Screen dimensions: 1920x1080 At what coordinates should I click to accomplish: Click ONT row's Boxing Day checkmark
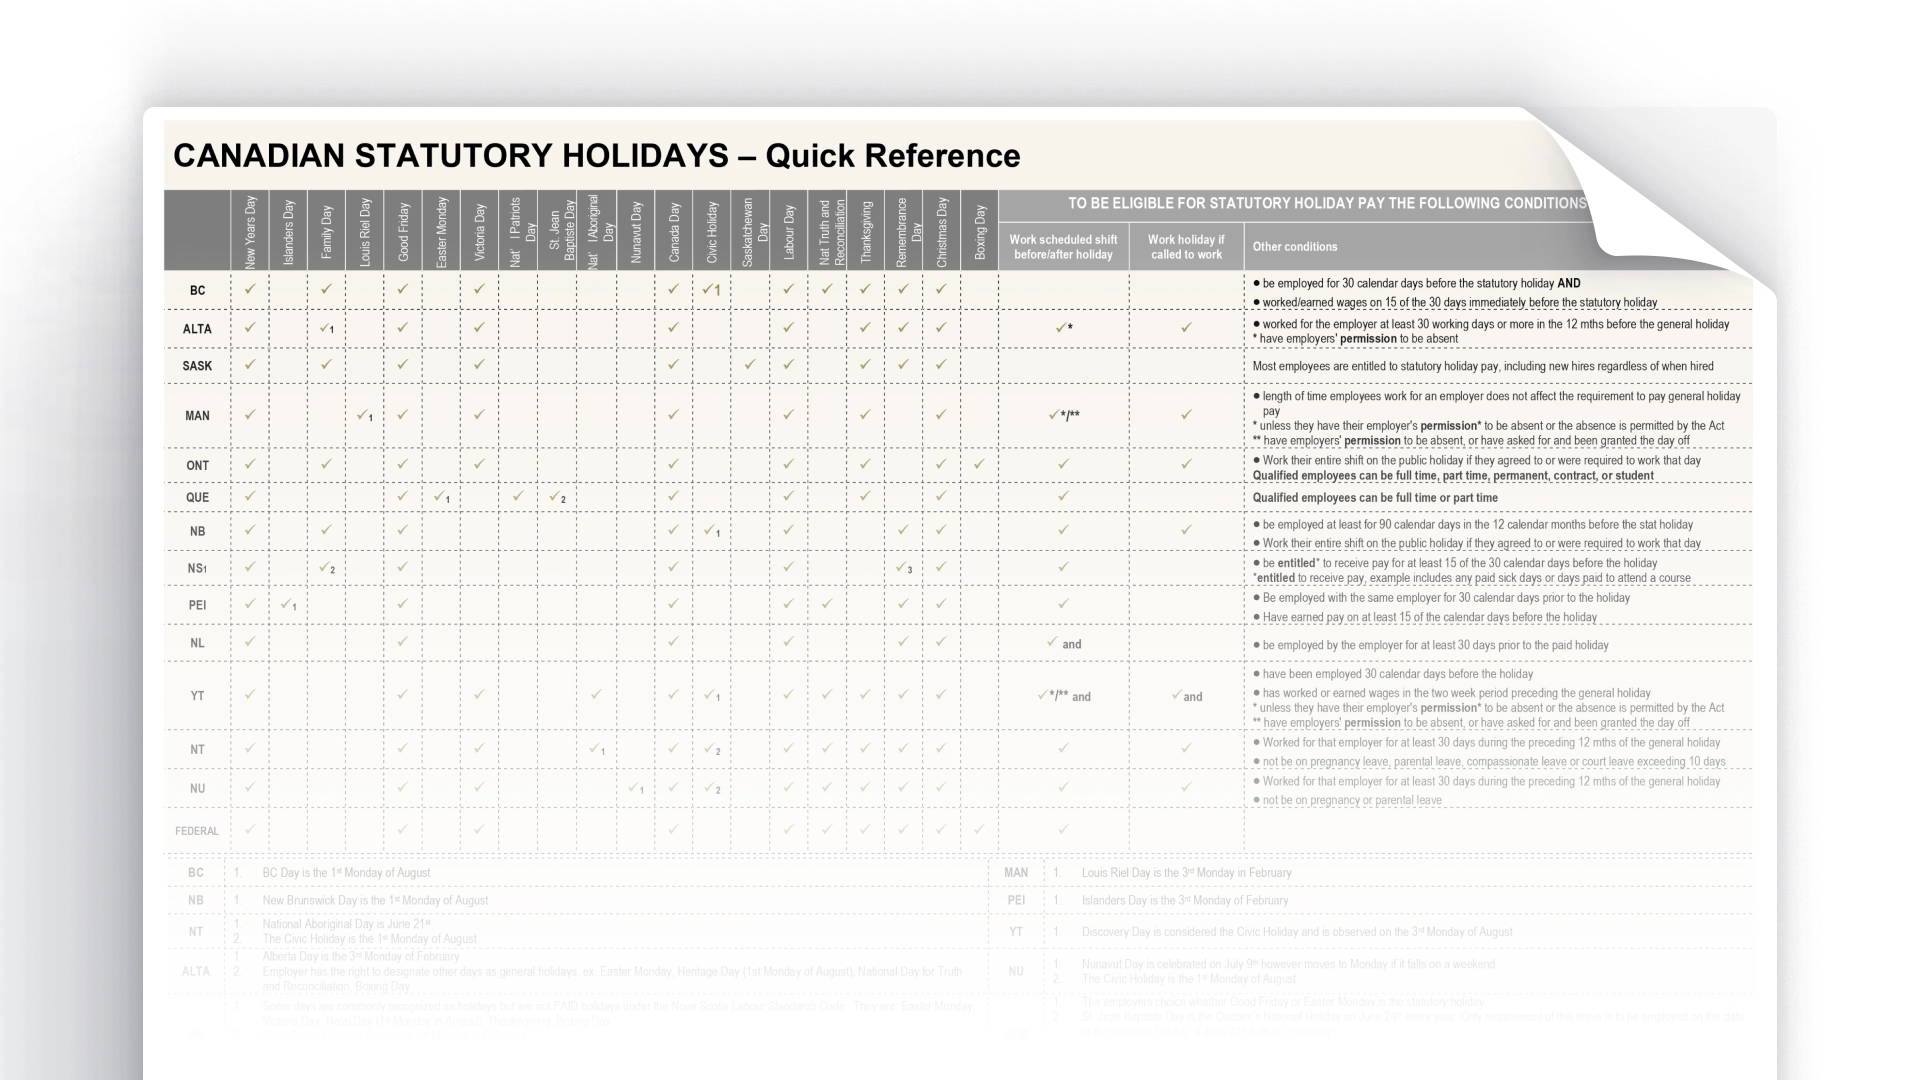979,464
